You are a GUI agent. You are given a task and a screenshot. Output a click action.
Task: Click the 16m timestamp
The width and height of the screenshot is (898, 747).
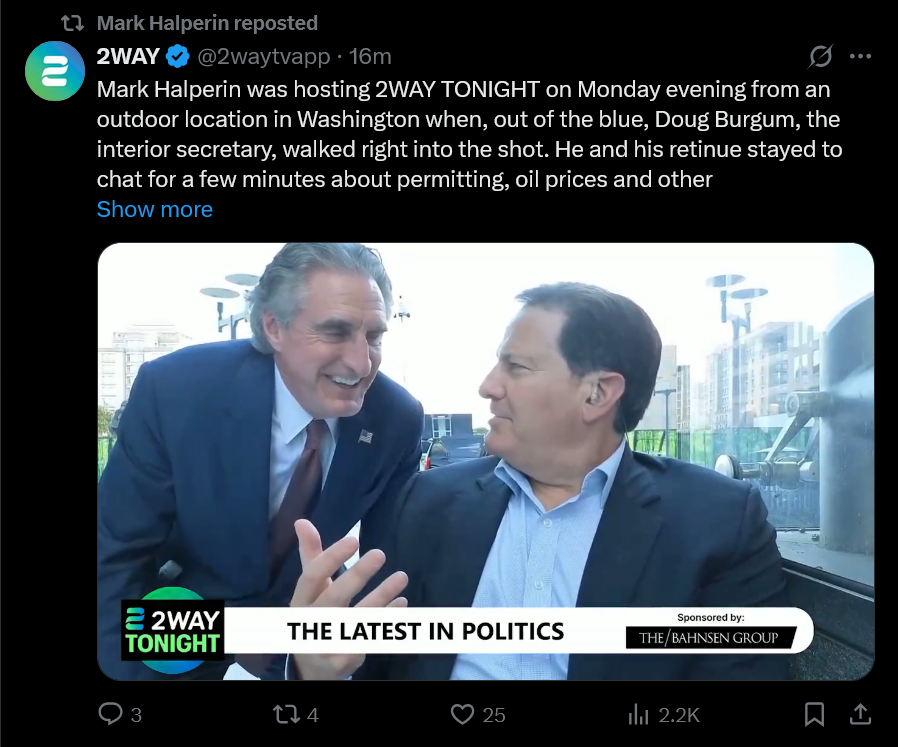(x=370, y=56)
